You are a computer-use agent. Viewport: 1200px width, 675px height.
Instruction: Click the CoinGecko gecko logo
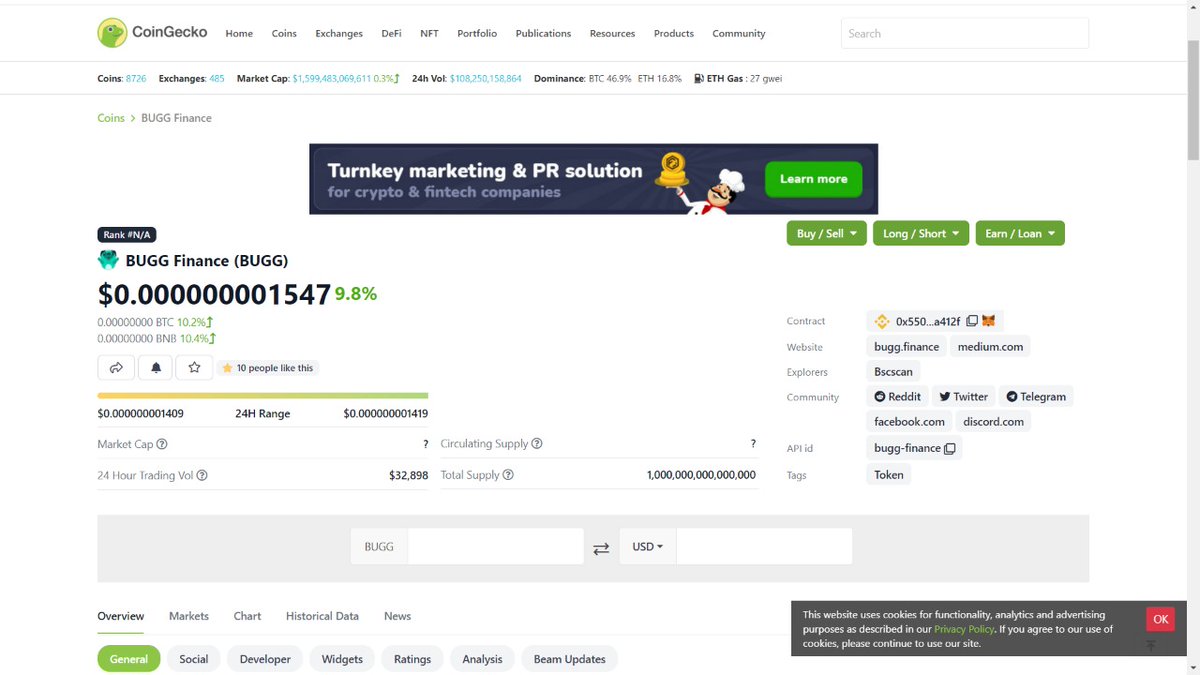click(112, 33)
